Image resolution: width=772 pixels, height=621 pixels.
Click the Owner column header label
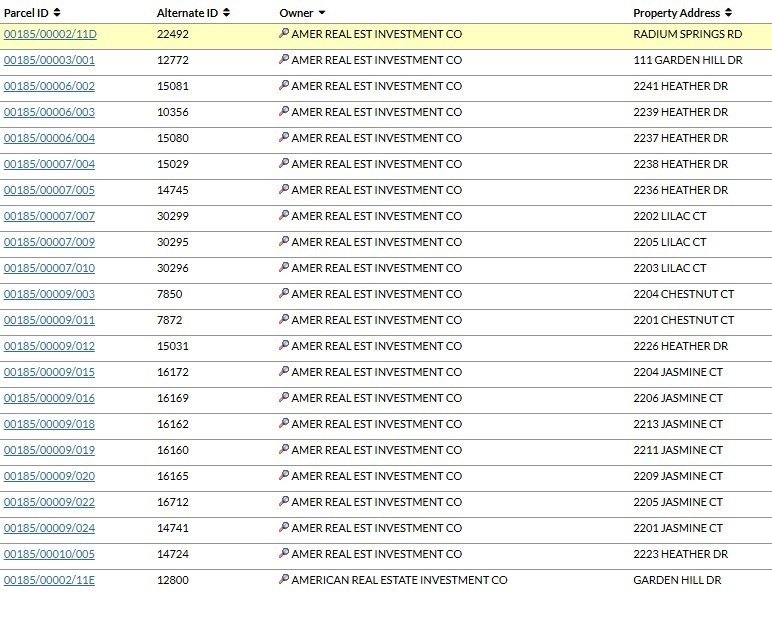[296, 13]
